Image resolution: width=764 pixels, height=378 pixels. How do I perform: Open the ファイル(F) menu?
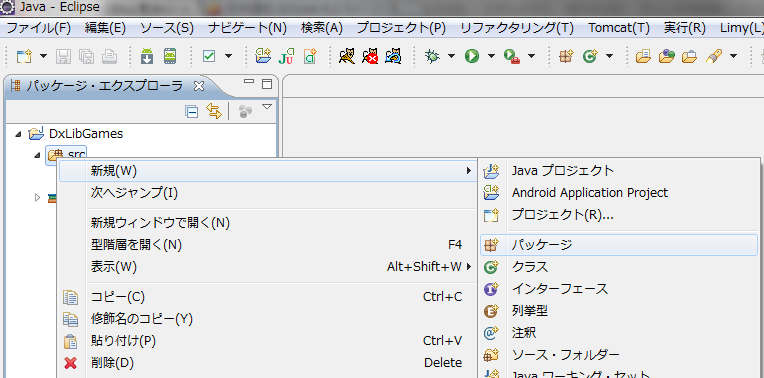[x=38, y=27]
